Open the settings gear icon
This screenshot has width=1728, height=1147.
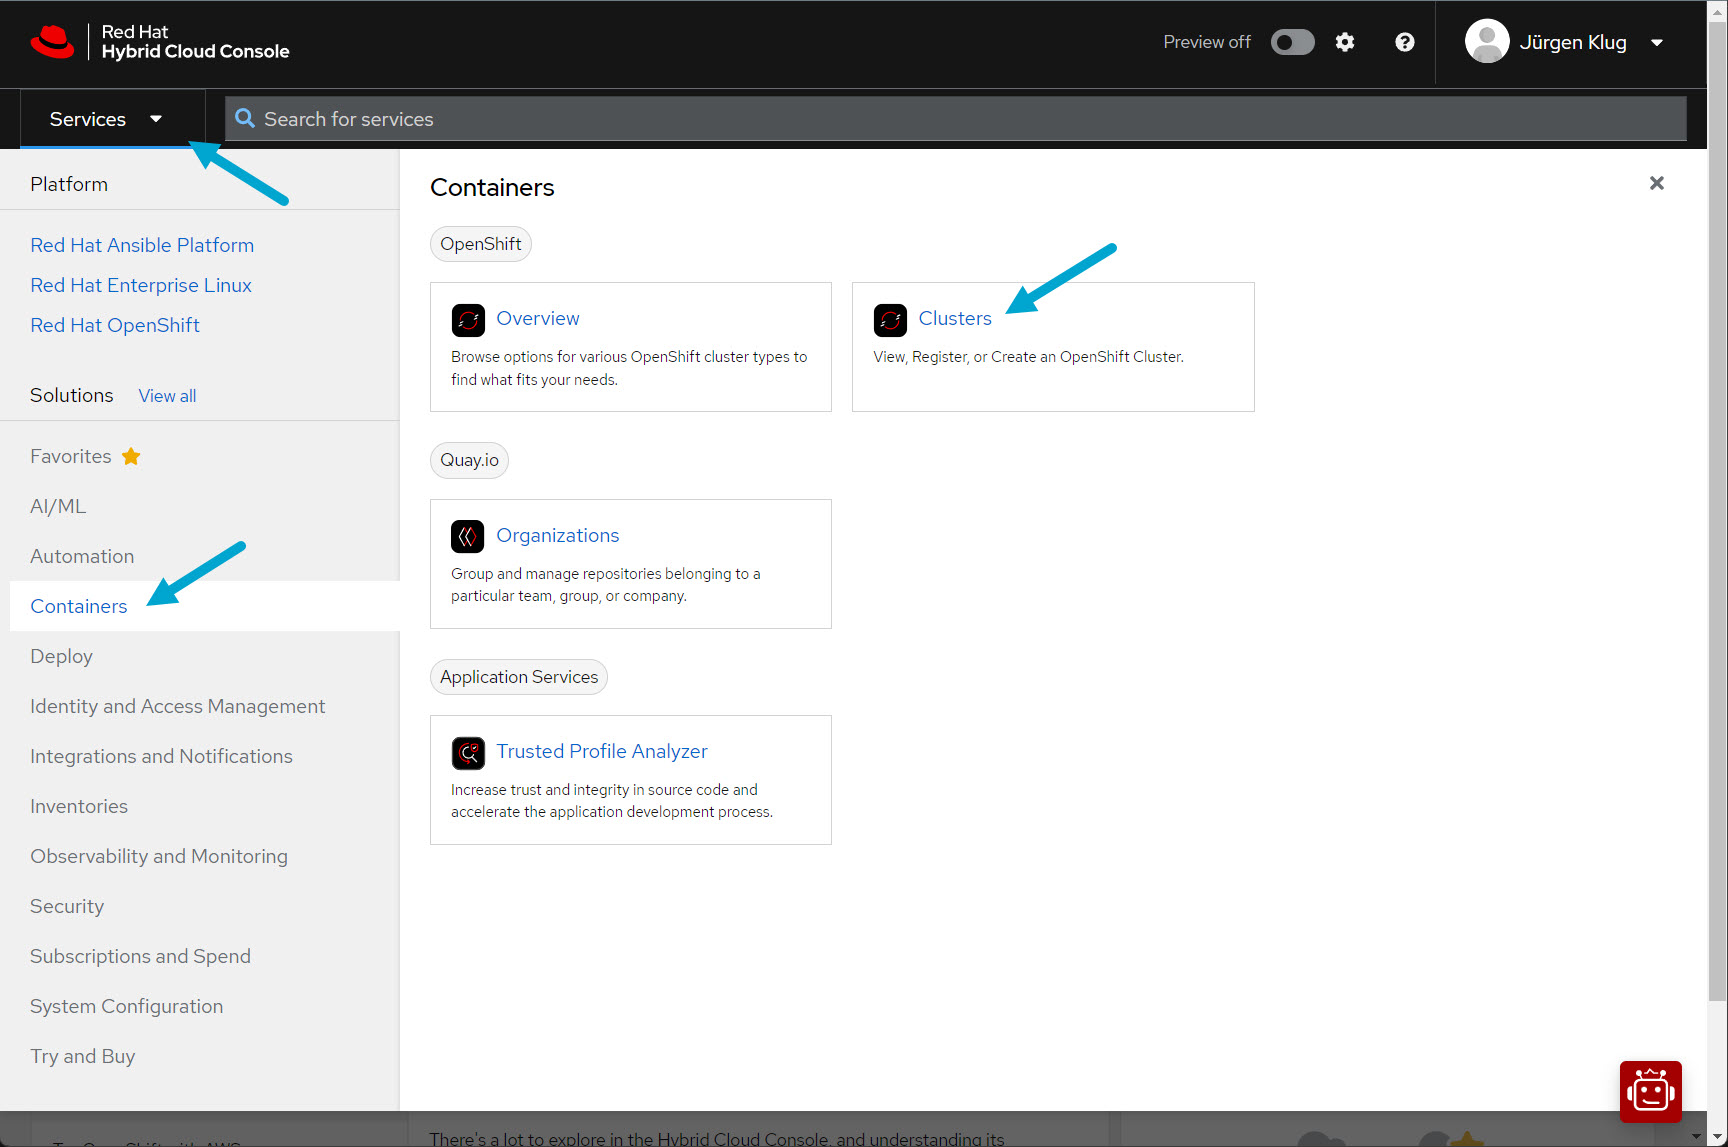tap(1345, 42)
